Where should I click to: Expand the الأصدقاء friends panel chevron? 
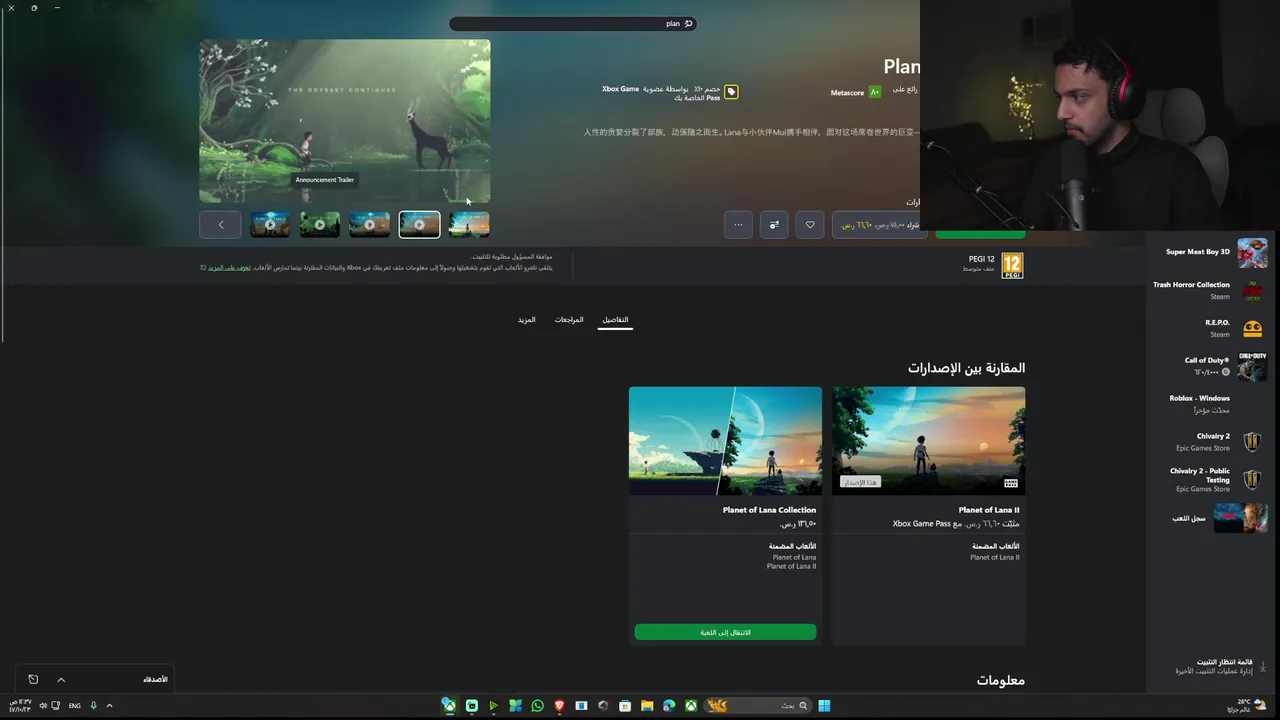pyautogui.click(x=61, y=680)
